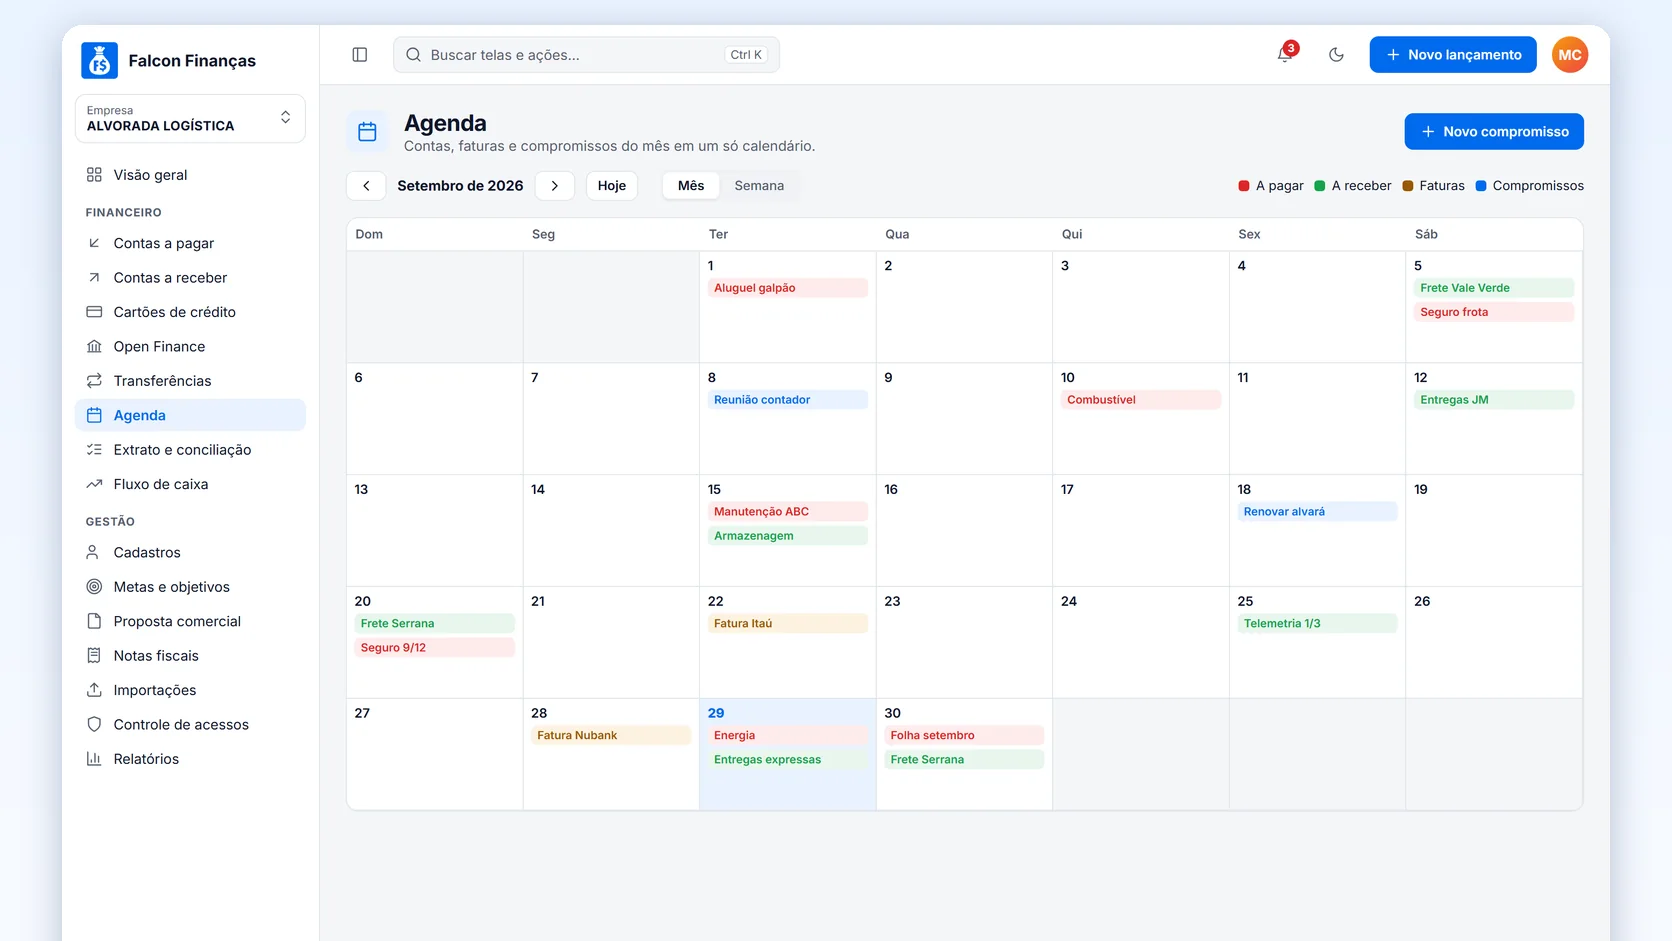Screen dimensions: 1672x941
Task: Go to Transferências
Action: click(190, 381)
